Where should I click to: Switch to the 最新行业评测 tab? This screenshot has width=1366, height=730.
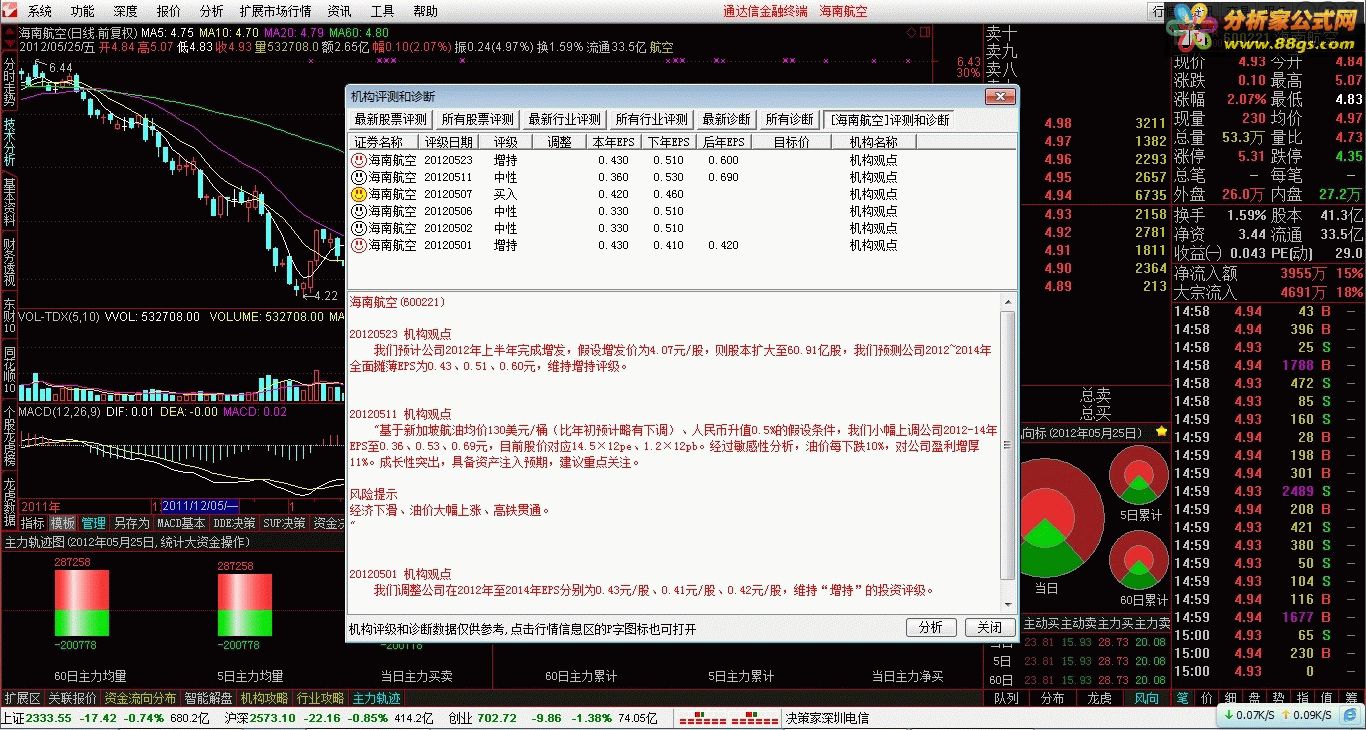pos(565,119)
